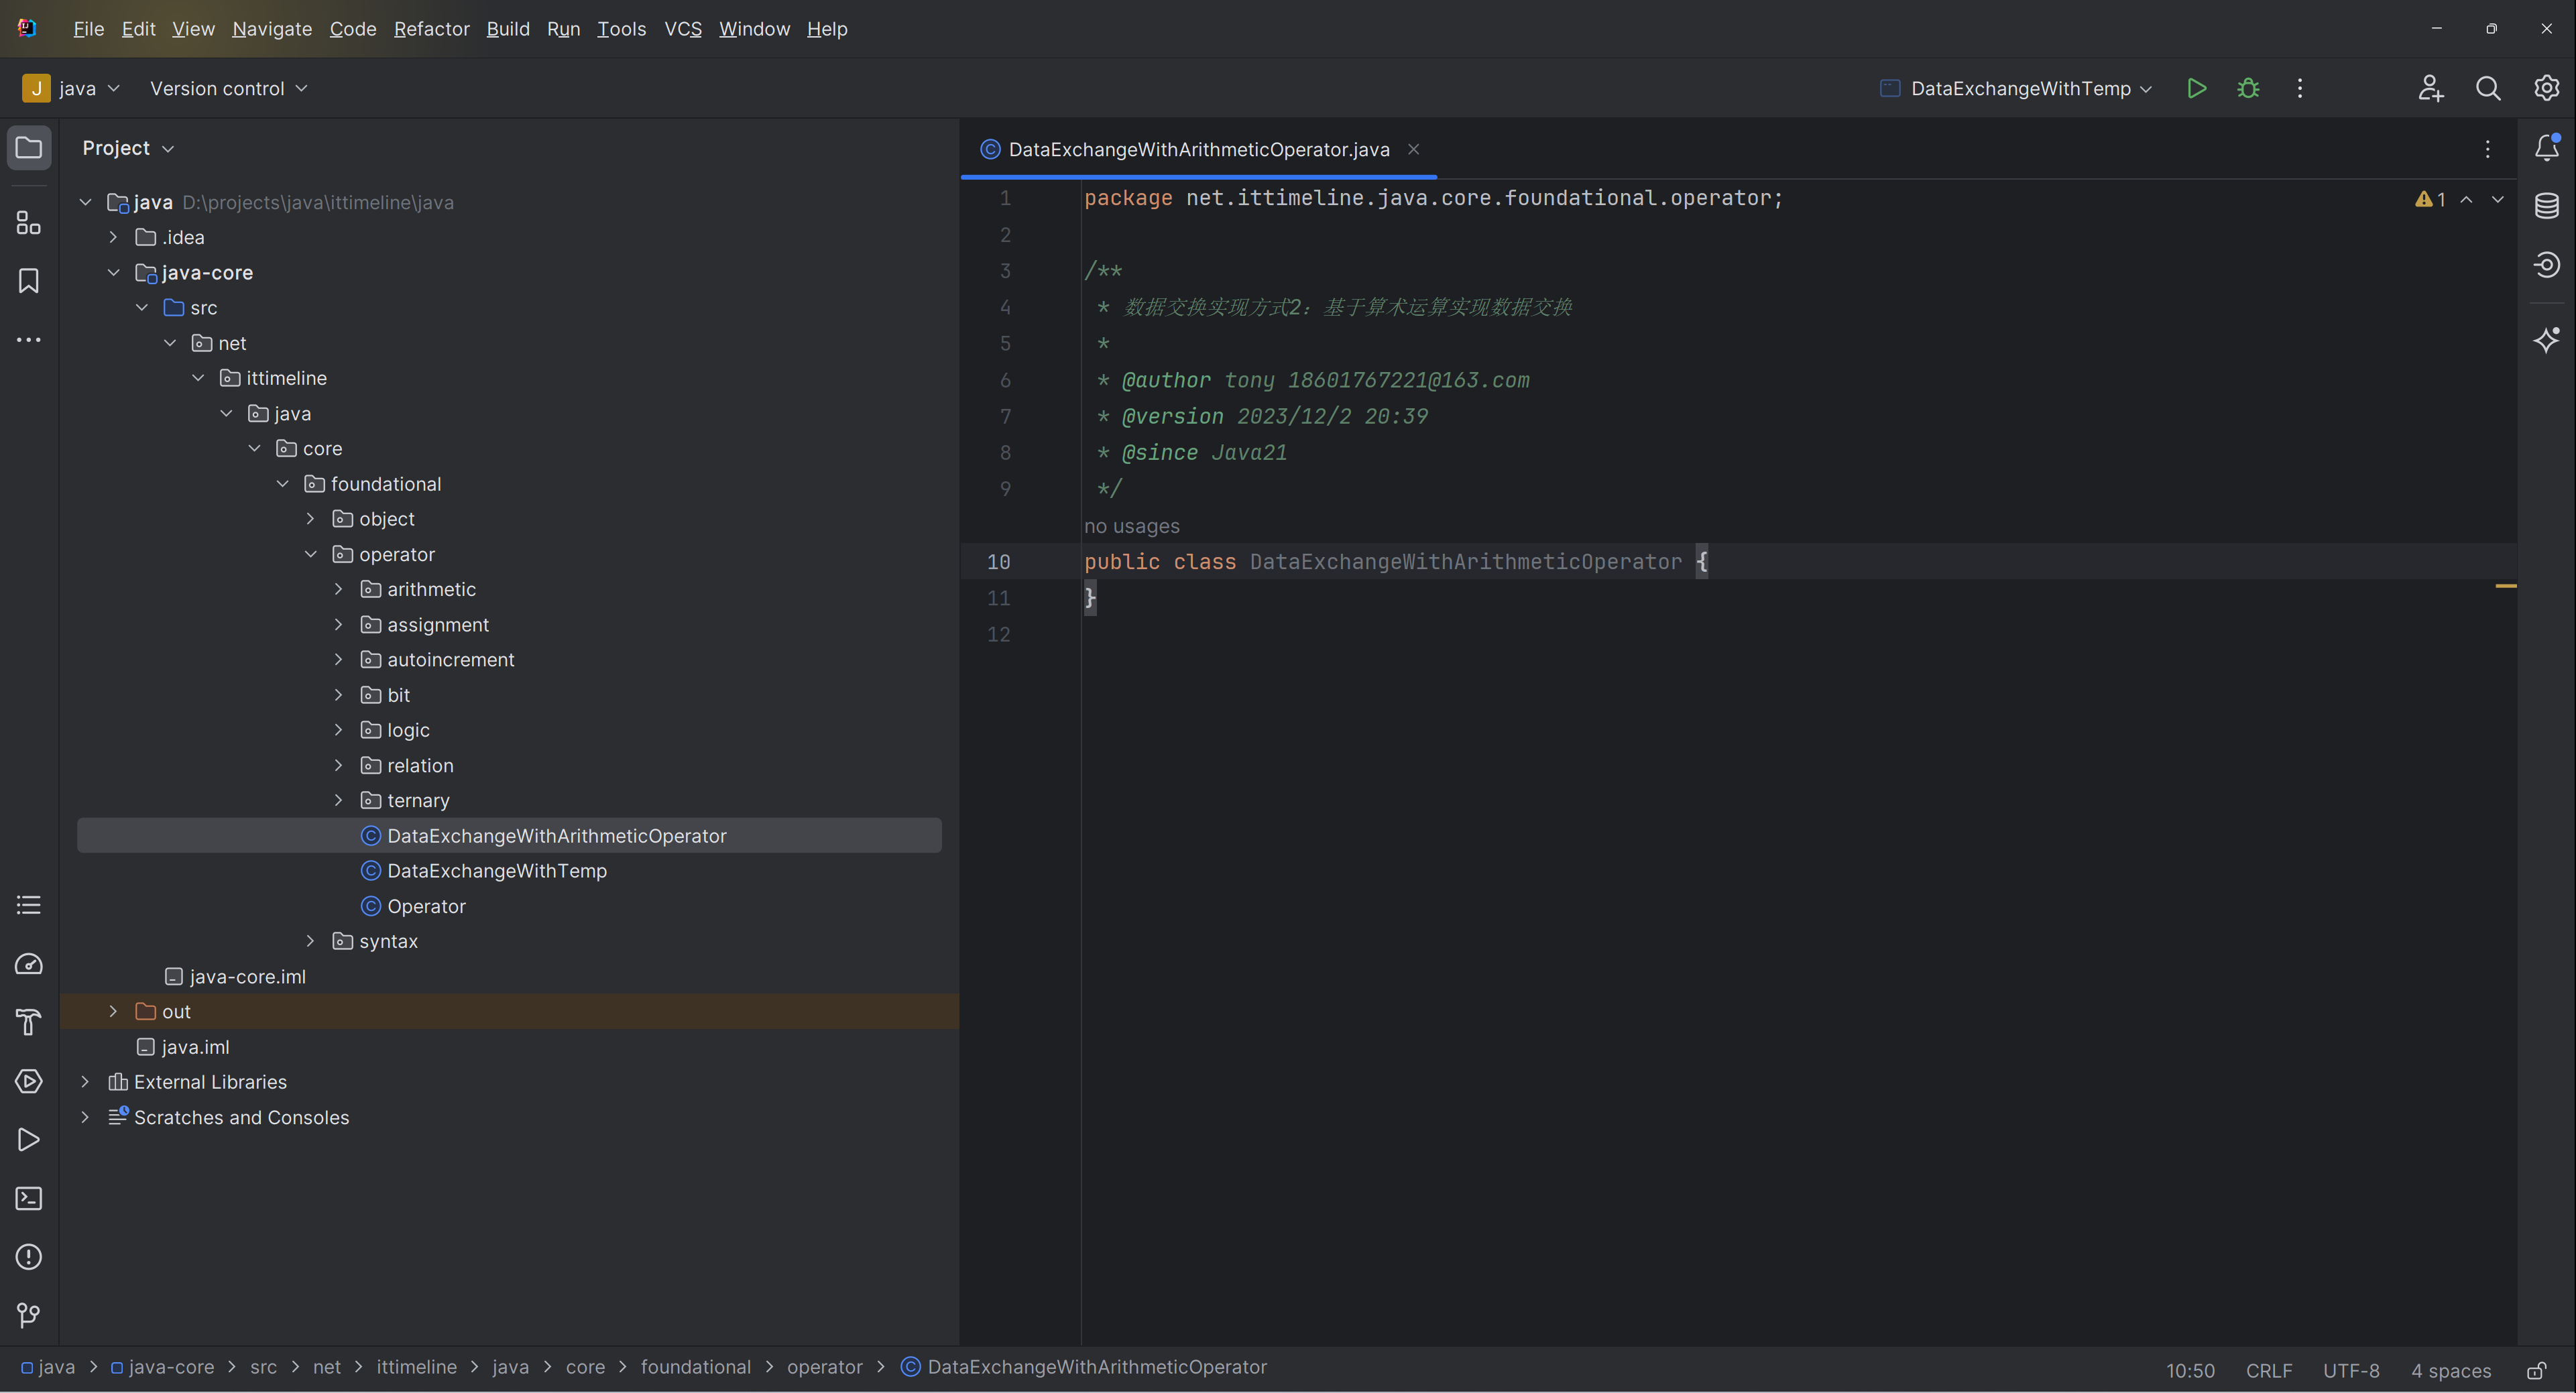Collapse the operator package
This screenshot has height=1393, width=2576.
point(311,554)
